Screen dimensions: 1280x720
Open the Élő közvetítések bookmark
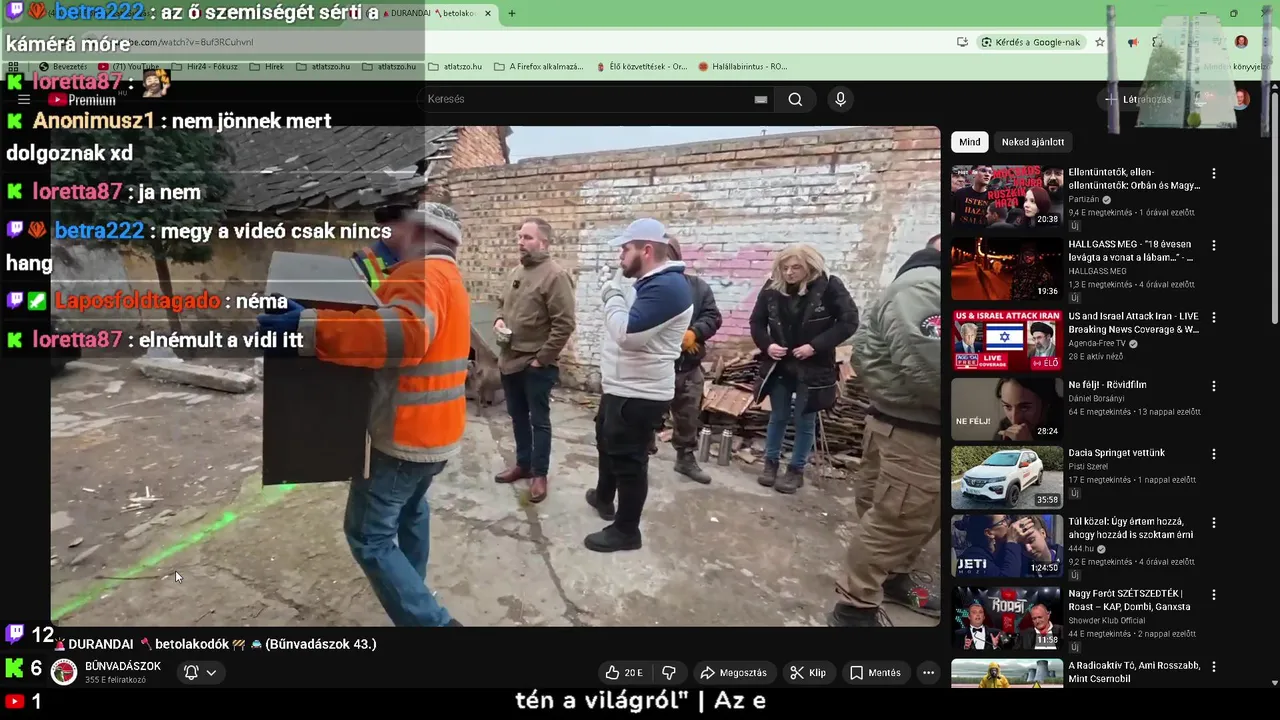641,67
